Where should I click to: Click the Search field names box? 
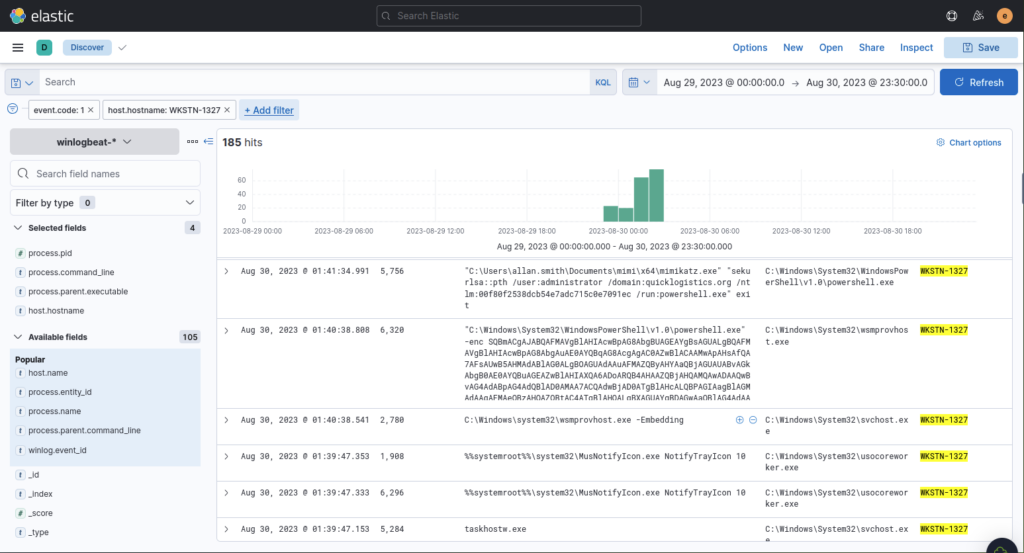[x=105, y=174]
